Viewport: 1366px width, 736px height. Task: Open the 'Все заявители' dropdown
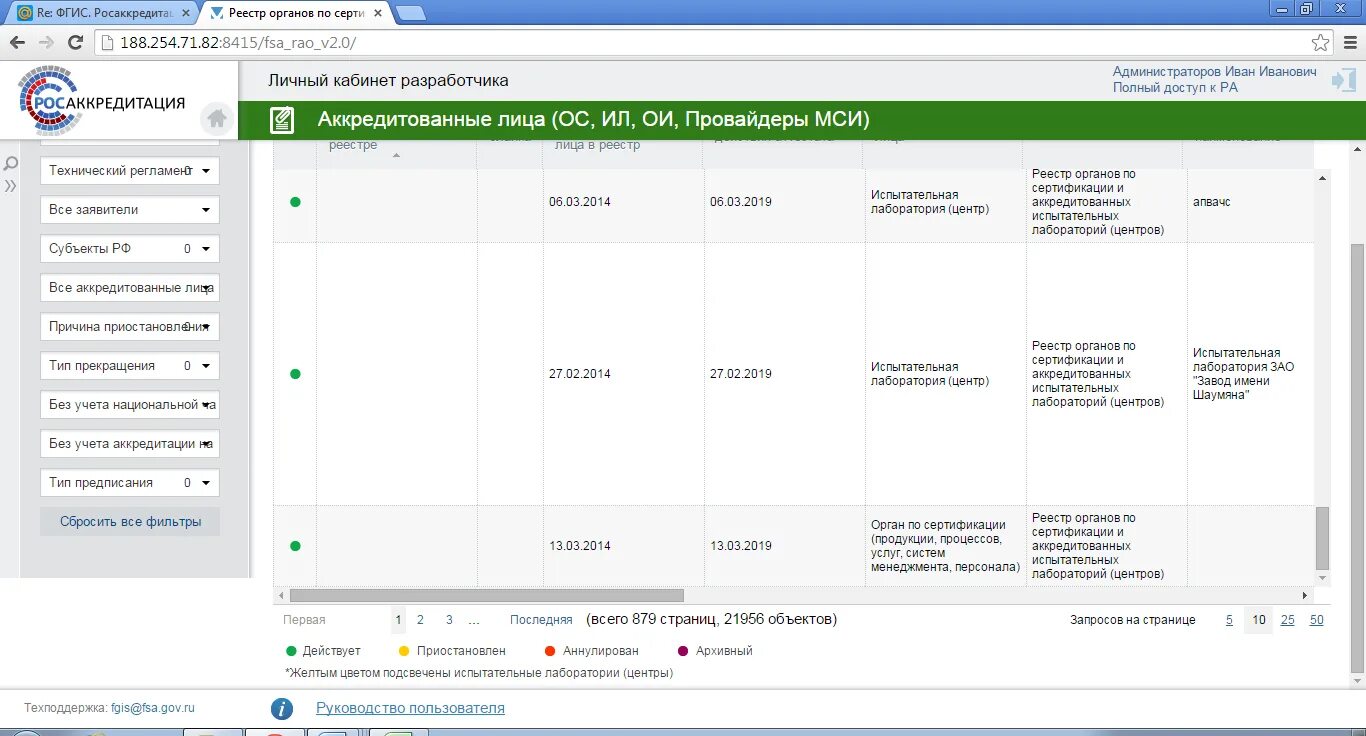point(130,210)
